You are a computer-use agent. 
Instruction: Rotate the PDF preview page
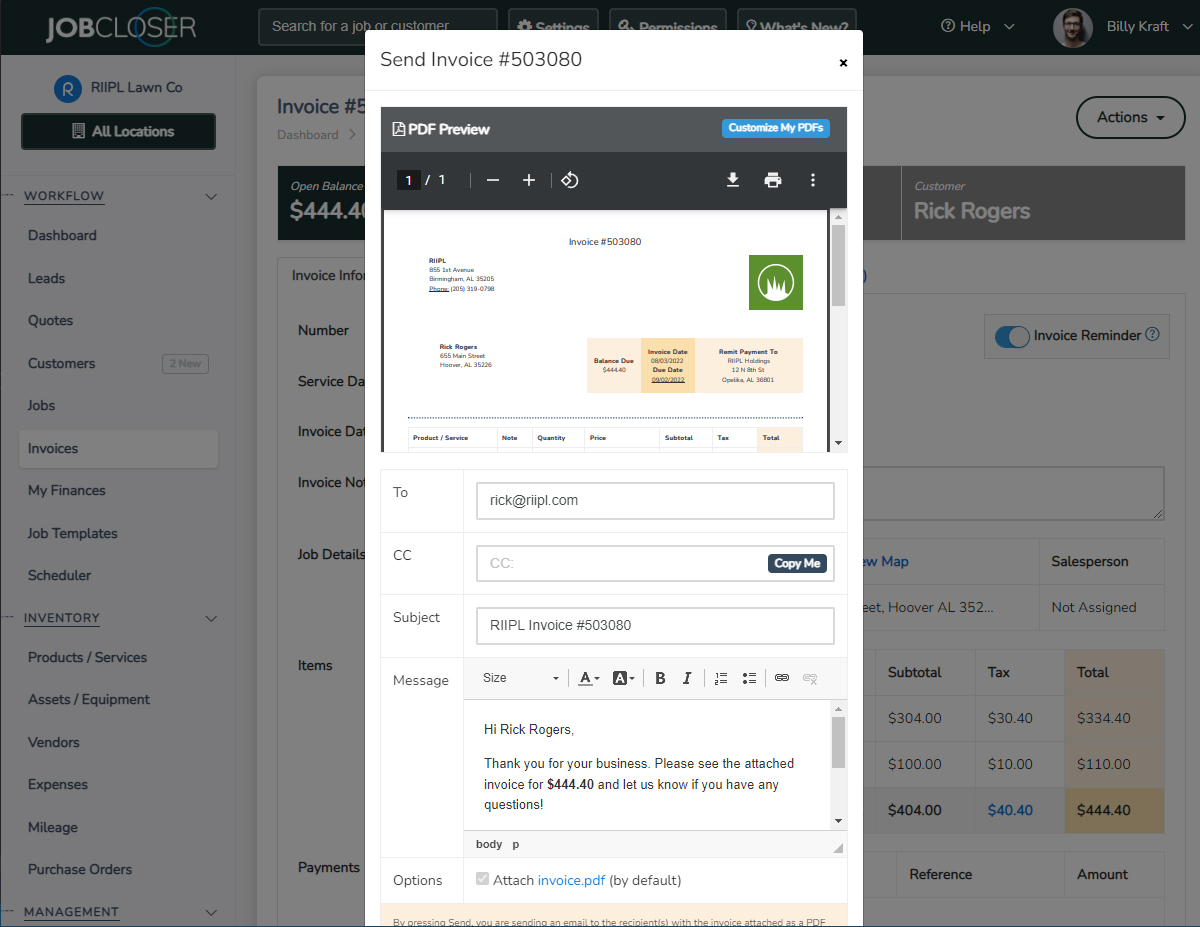pos(568,180)
